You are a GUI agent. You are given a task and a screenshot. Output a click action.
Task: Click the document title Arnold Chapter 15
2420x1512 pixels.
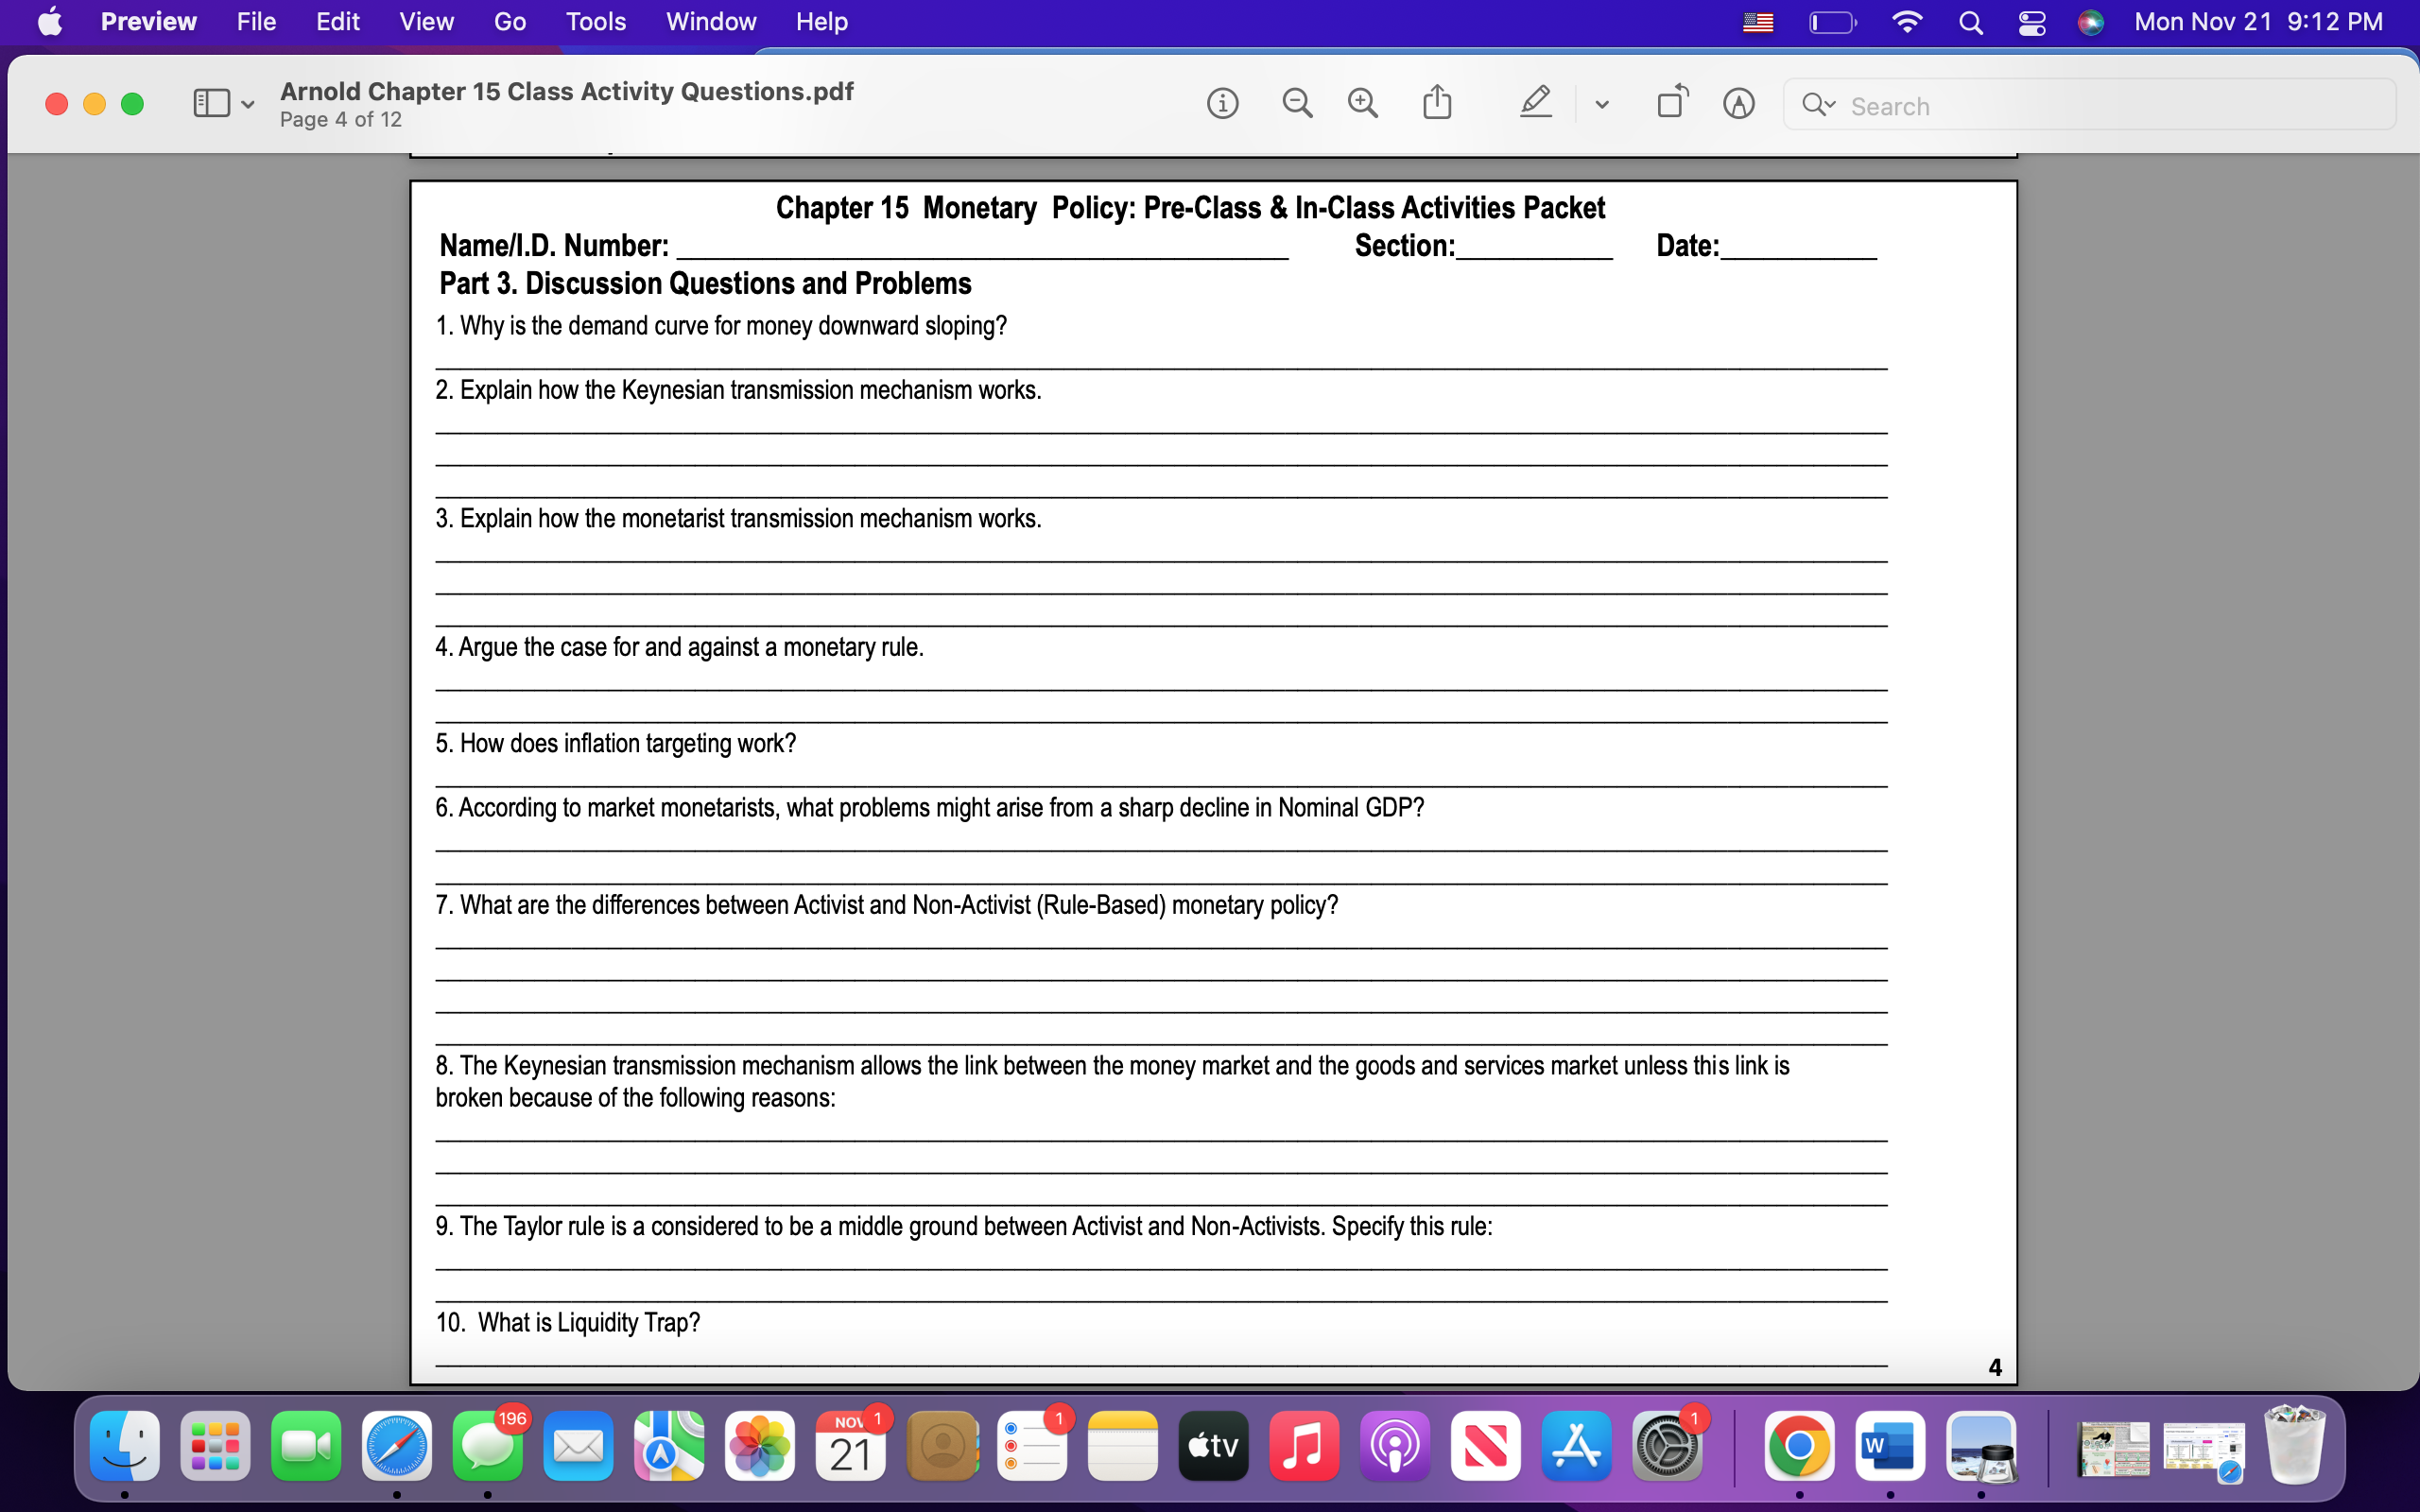click(x=566, y=91)
